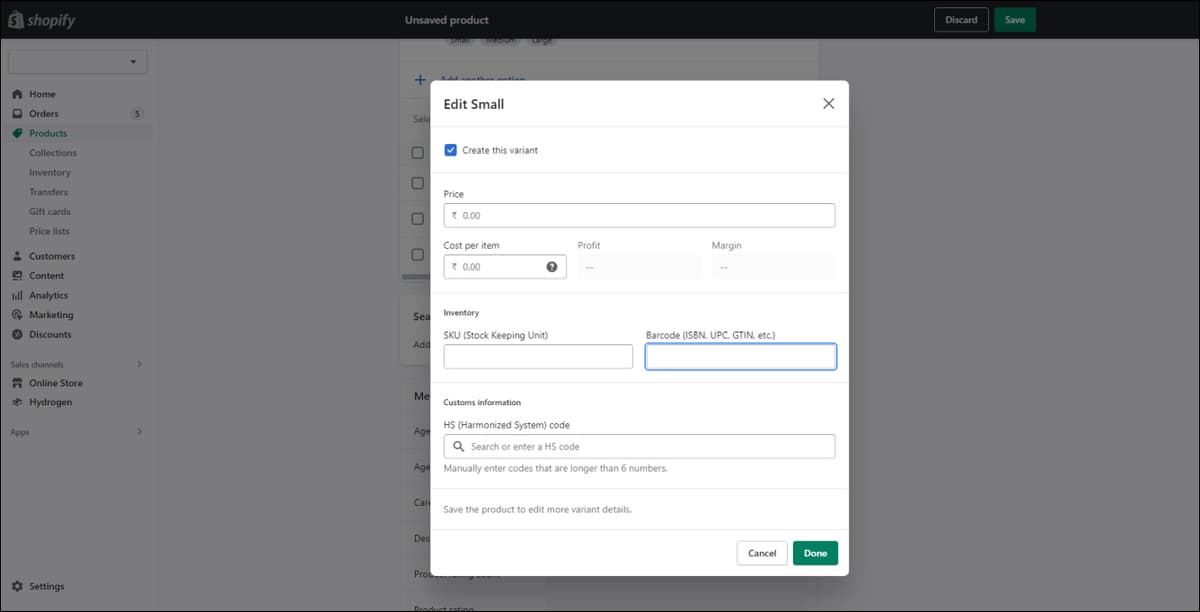Expand the Sales channels chevron
Image resolution: width=1200 pixels, height=612 pixels.
[139, 364]
